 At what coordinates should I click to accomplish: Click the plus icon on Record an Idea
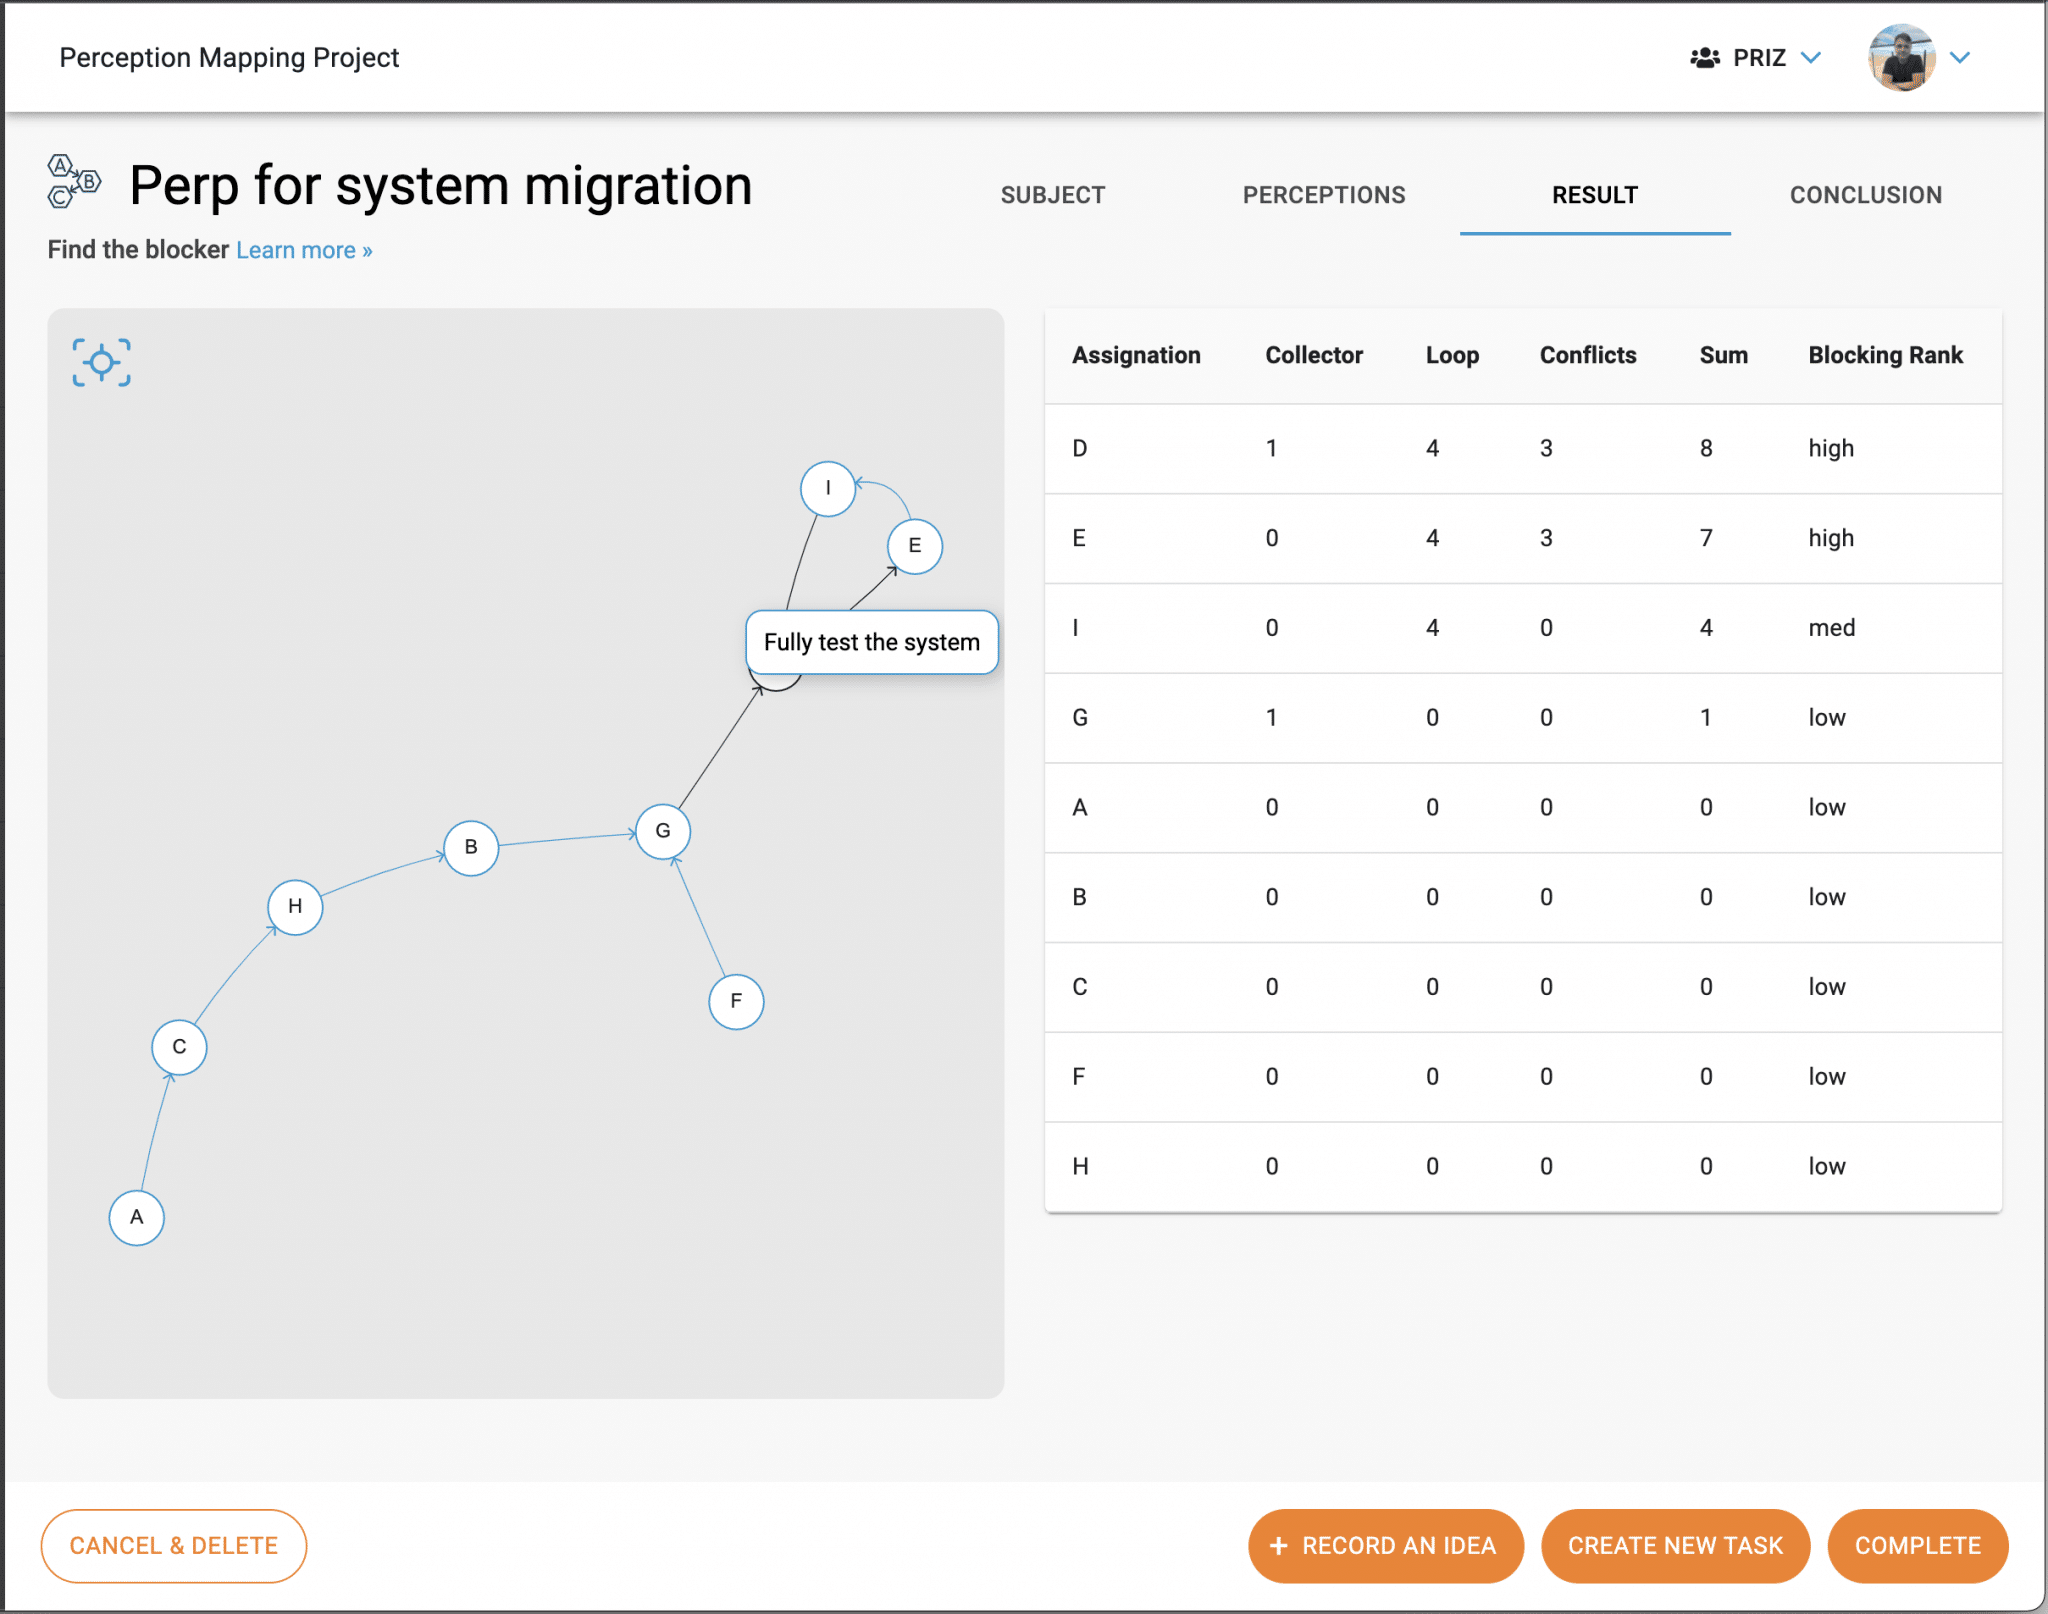[1278, 1546]
